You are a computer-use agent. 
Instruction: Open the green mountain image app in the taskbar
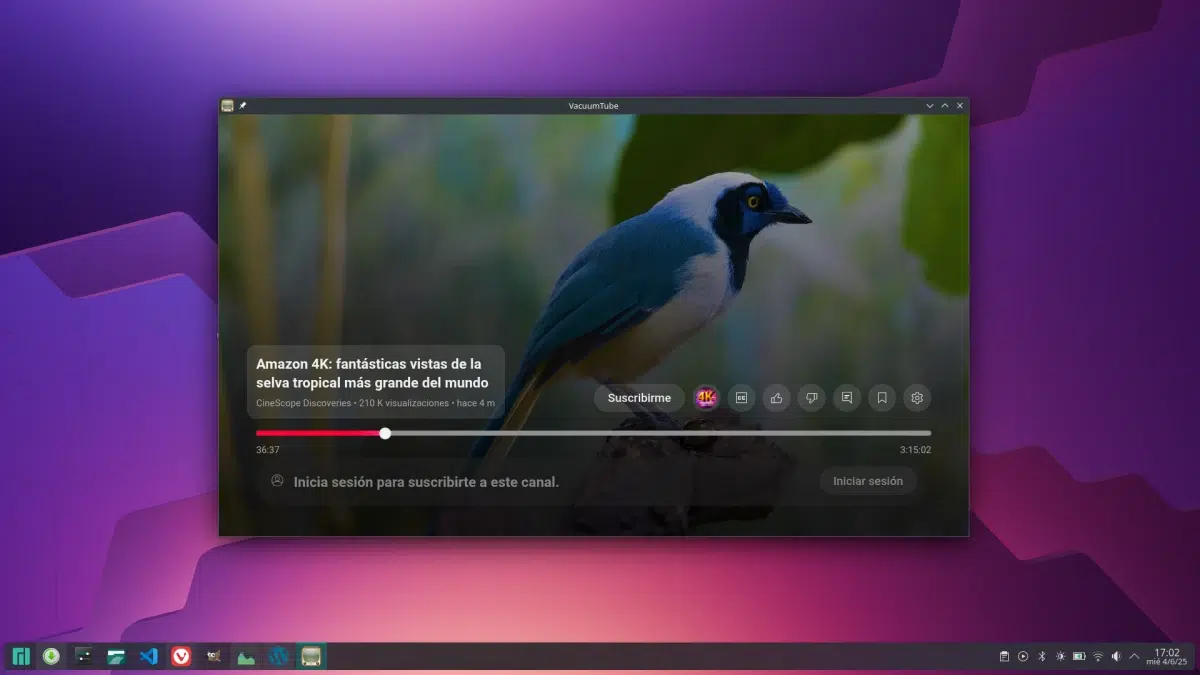(x=246, y=656)
